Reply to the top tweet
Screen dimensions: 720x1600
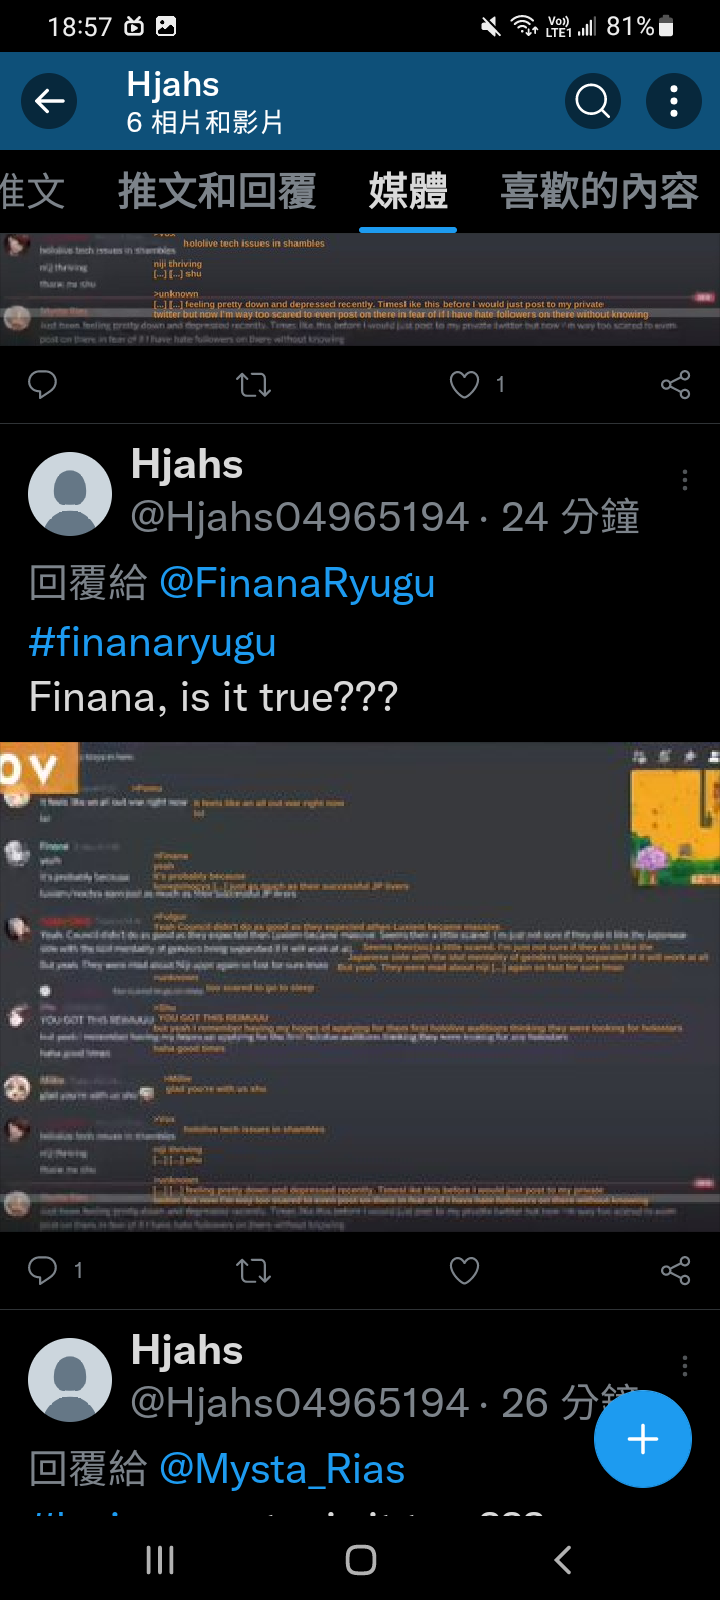click(43, 384)
